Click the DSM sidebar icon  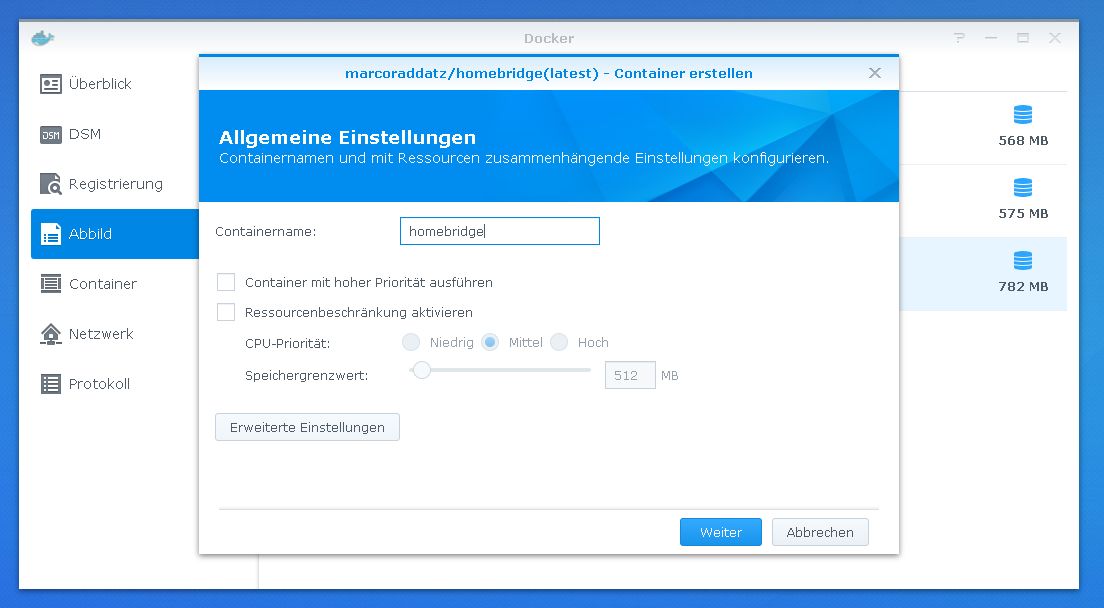(51, 134)
